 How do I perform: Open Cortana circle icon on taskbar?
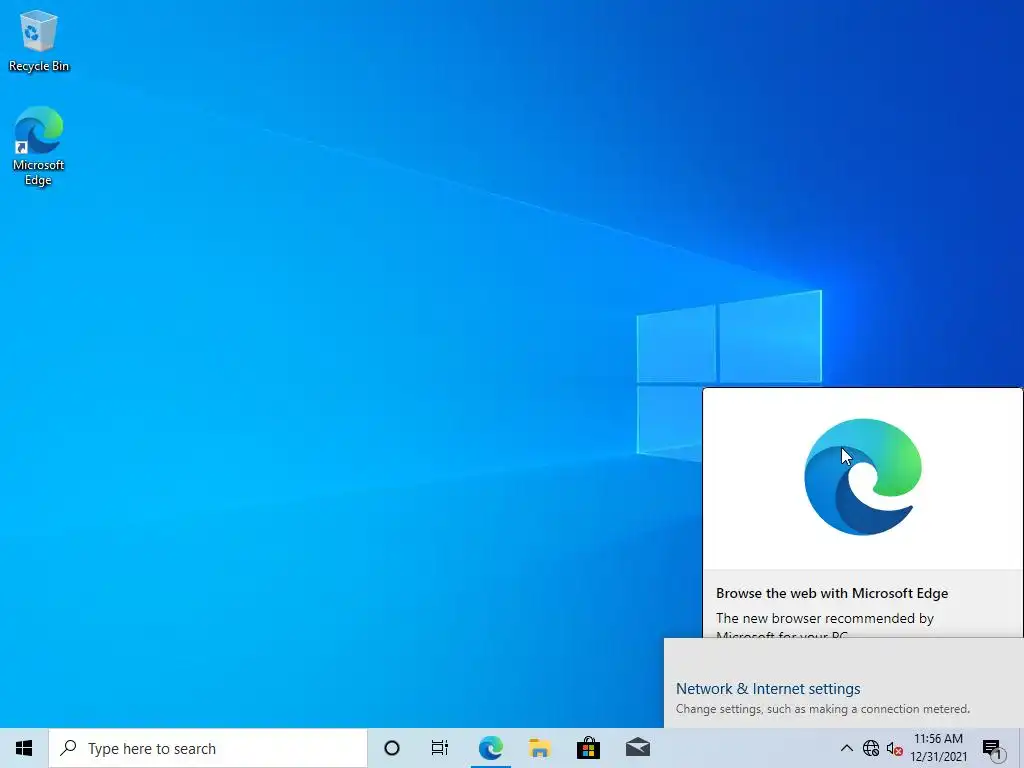click(x=392, y=748)
